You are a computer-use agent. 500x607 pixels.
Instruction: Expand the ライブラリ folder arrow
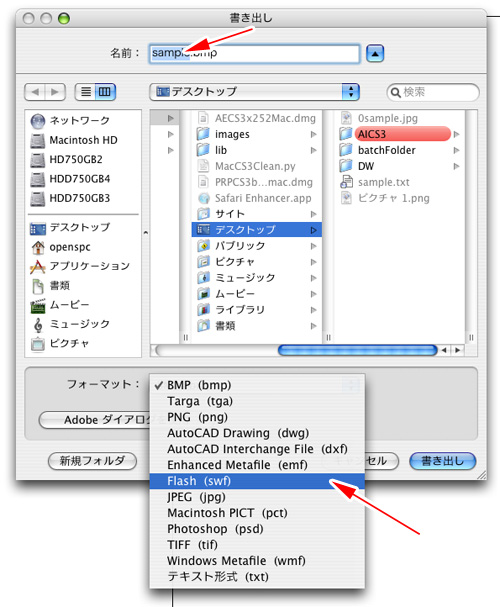tap(313, 310)
